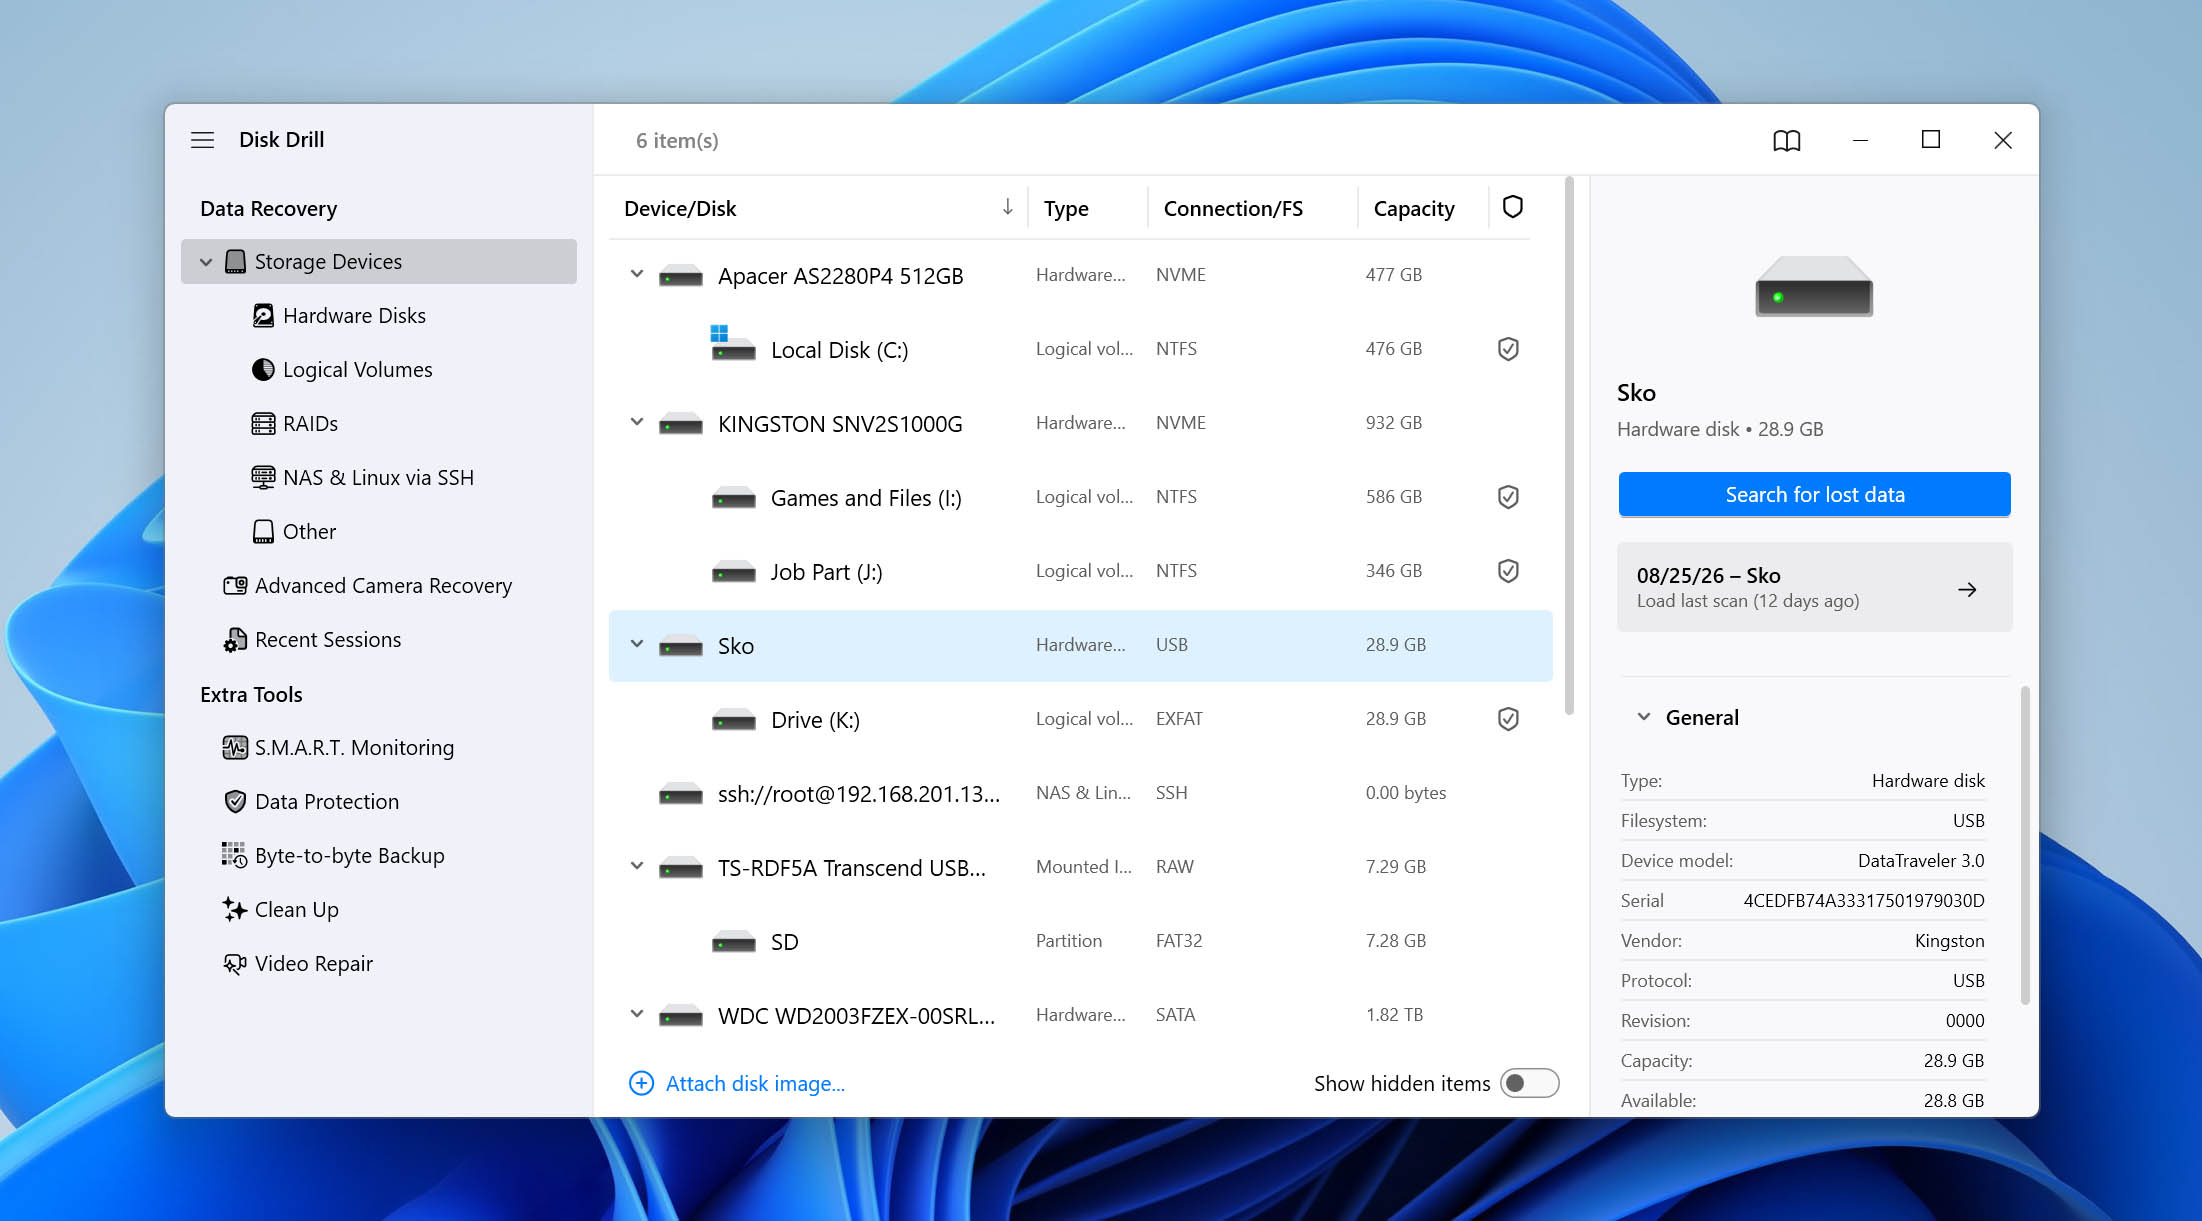Select the Job Part (J:) volume
Screen dimensions: 2202x1221
1080,571
